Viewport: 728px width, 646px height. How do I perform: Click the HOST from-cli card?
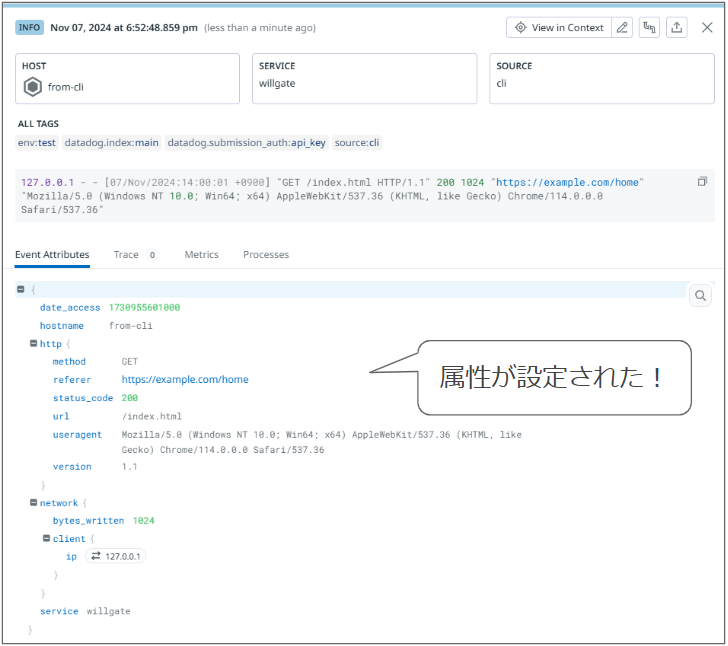128,78
